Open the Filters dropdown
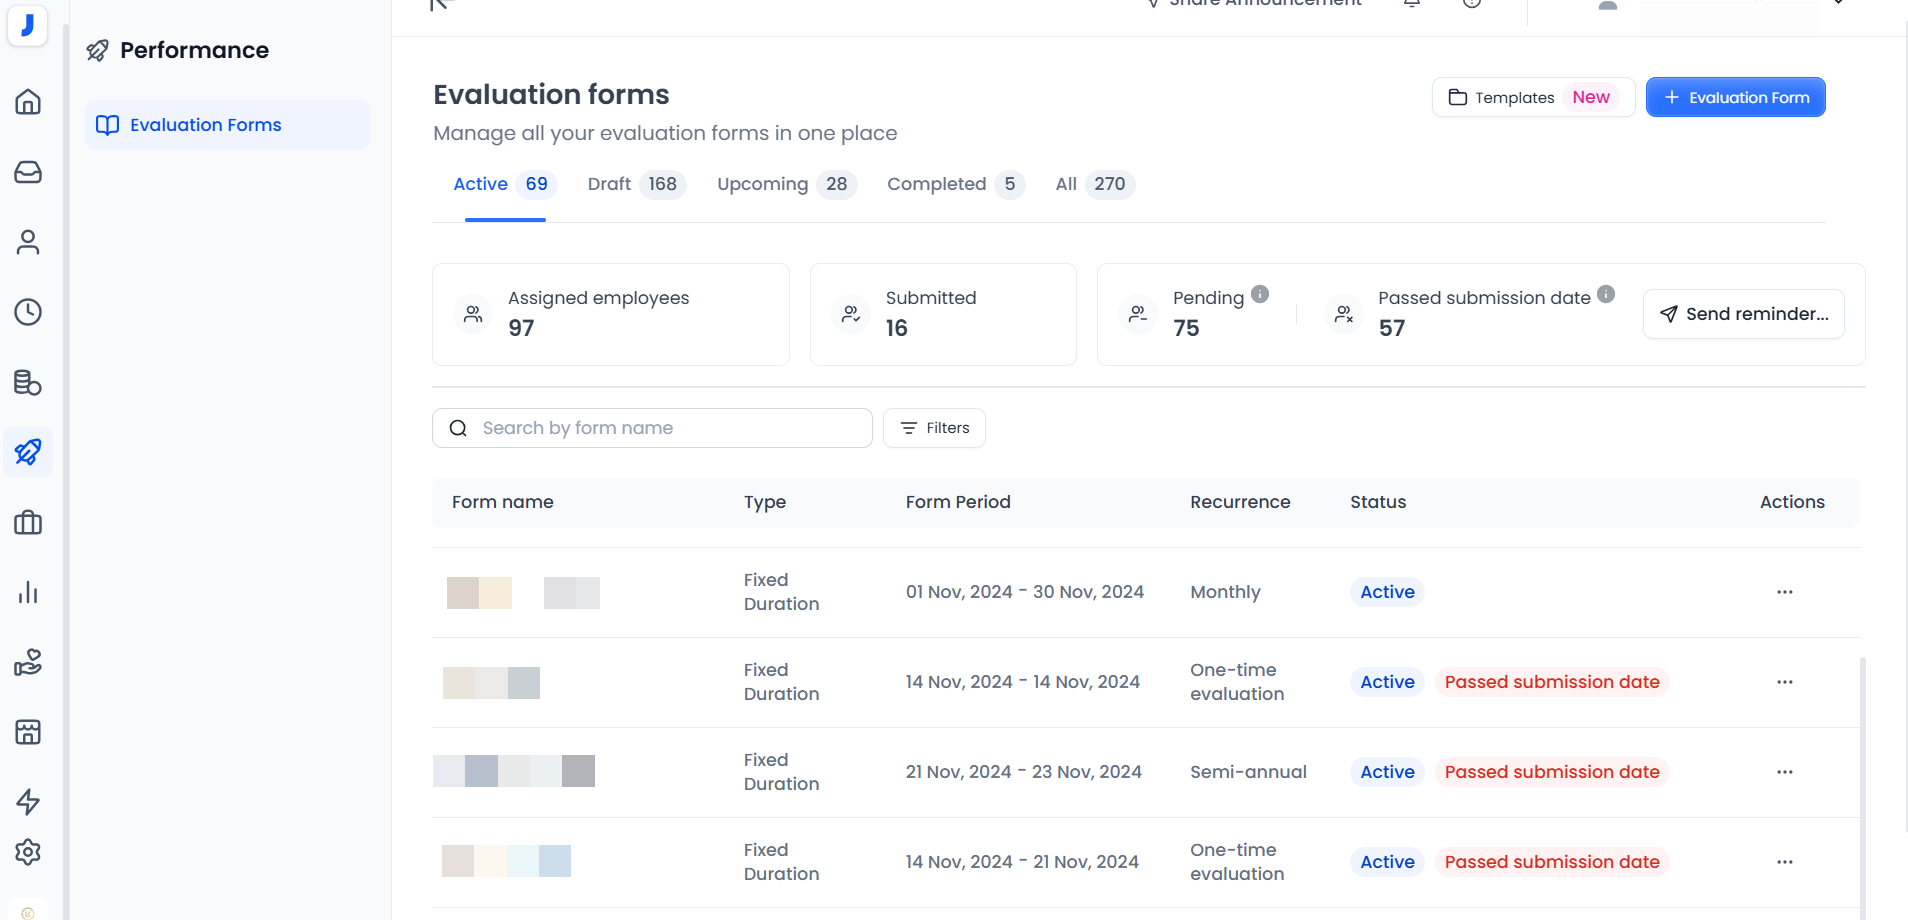This screenshot has width=1908, height=920. [x=934, y=428]
